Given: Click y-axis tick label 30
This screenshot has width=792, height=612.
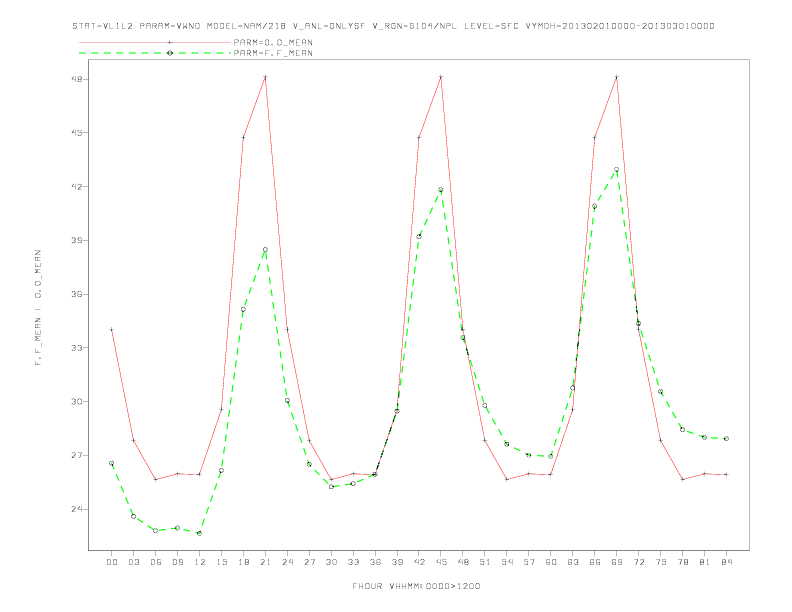Looking at the screenshot, I should tap(77, 401).
